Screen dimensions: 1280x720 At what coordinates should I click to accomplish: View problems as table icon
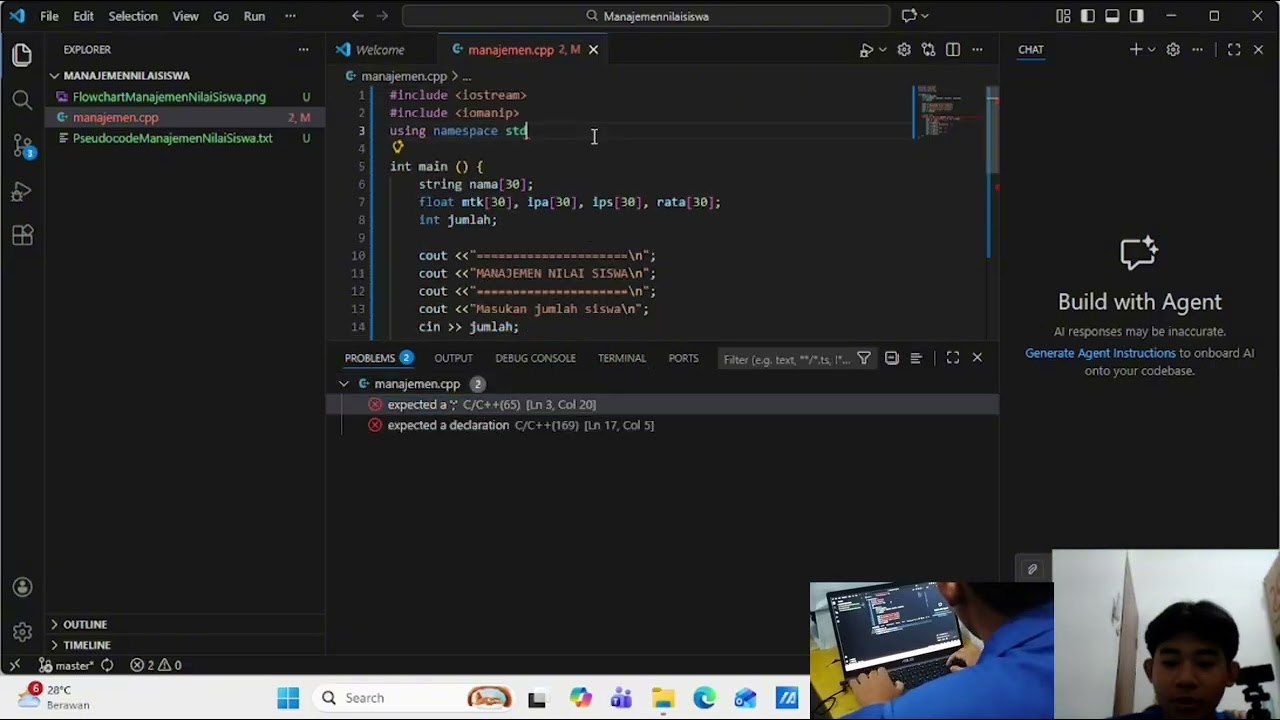(x=916, y=358)
